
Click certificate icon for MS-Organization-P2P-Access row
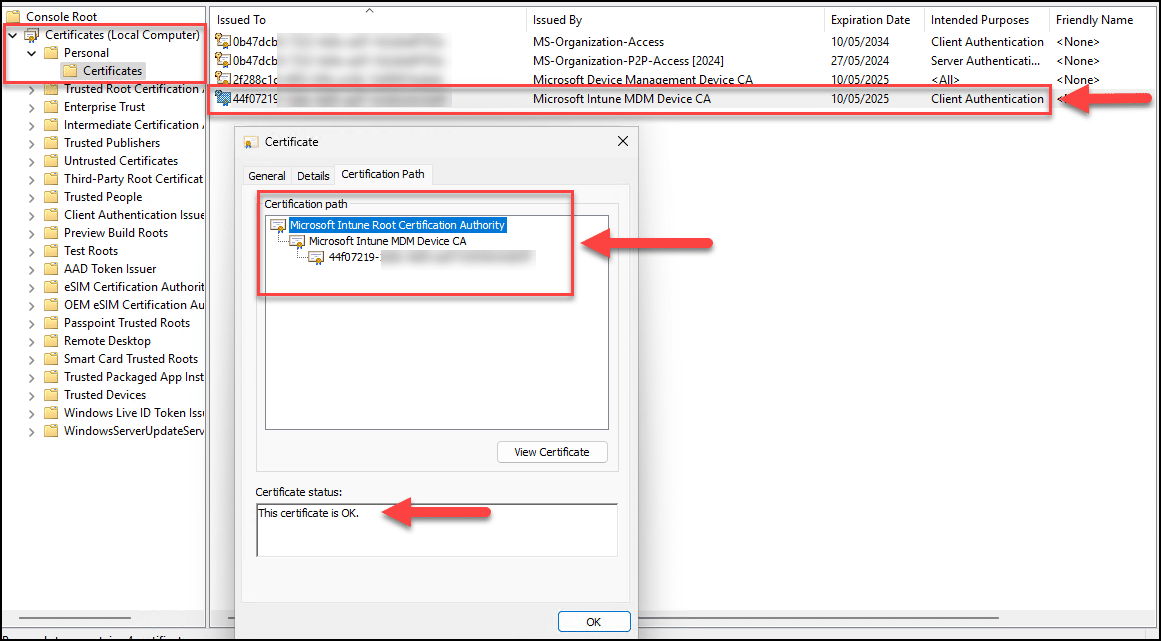coord(223,60)
